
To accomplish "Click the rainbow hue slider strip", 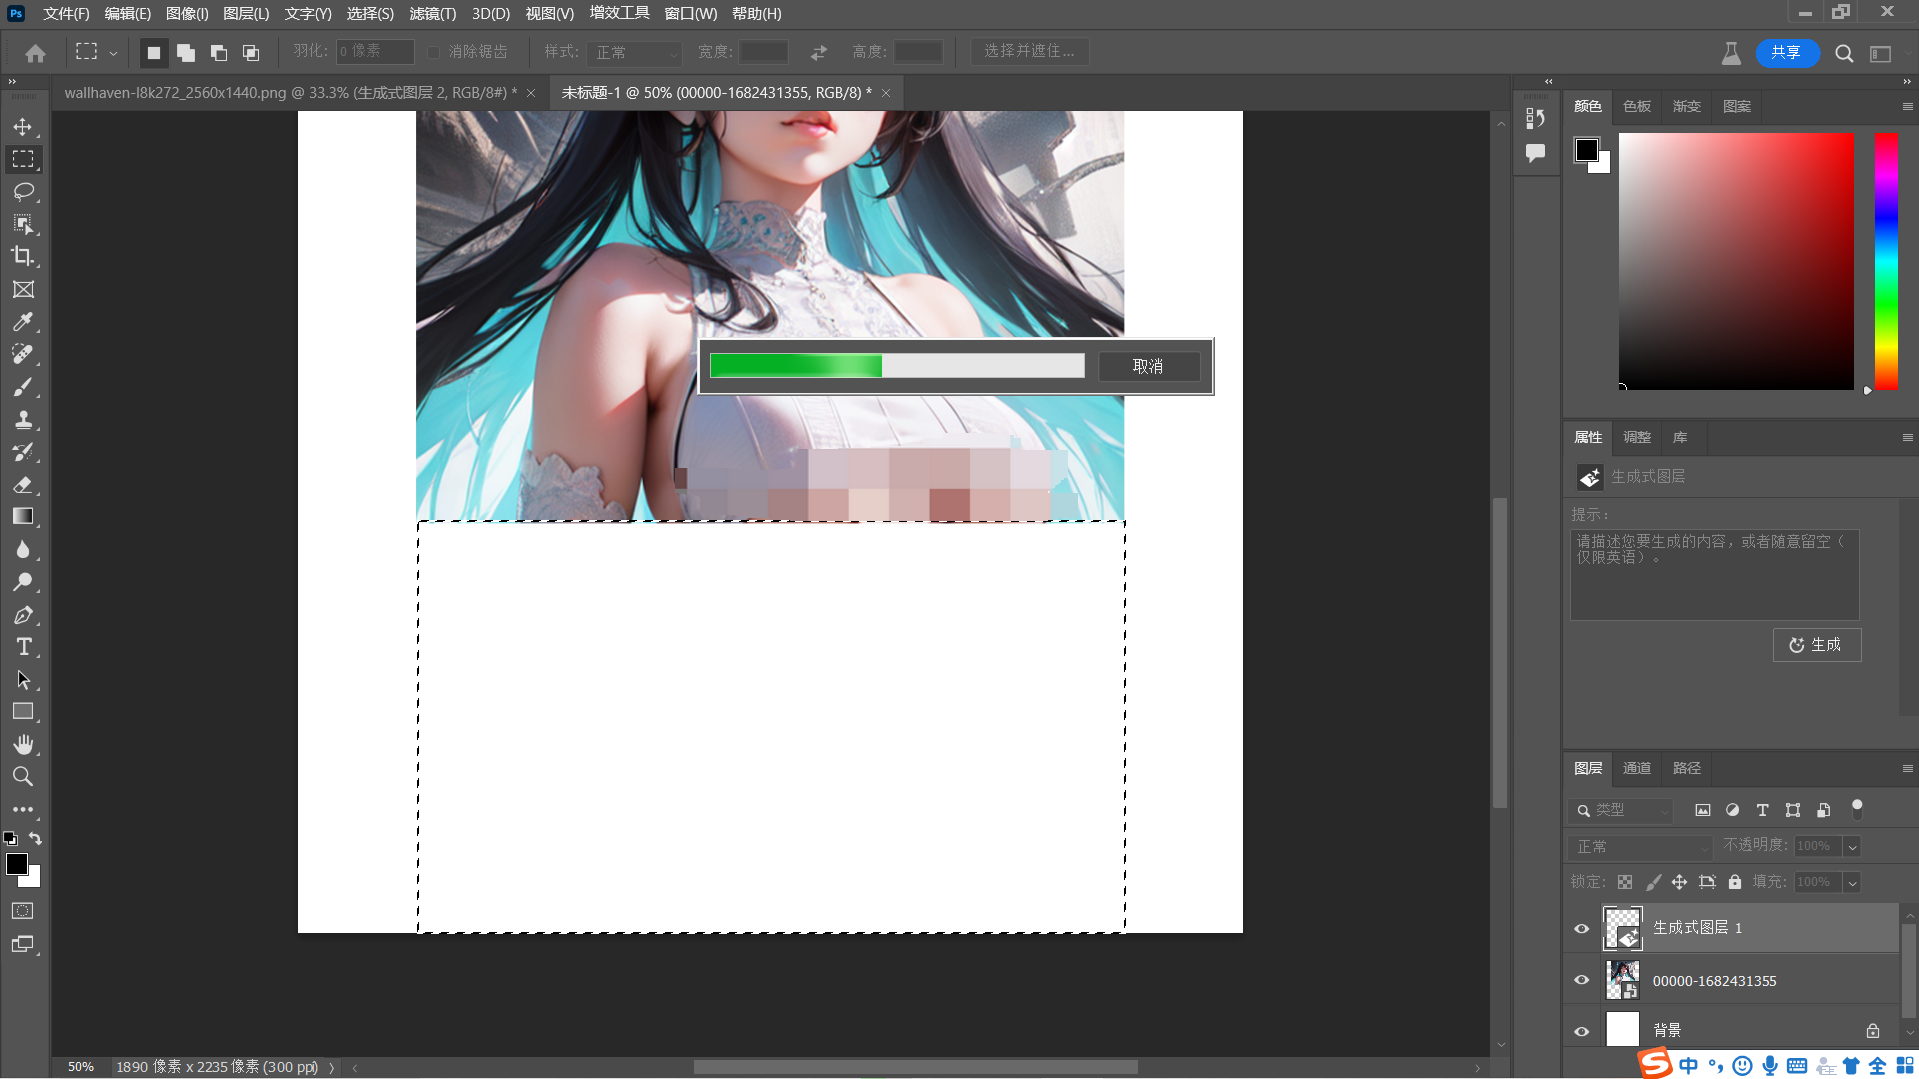I will click(1886, 261).
